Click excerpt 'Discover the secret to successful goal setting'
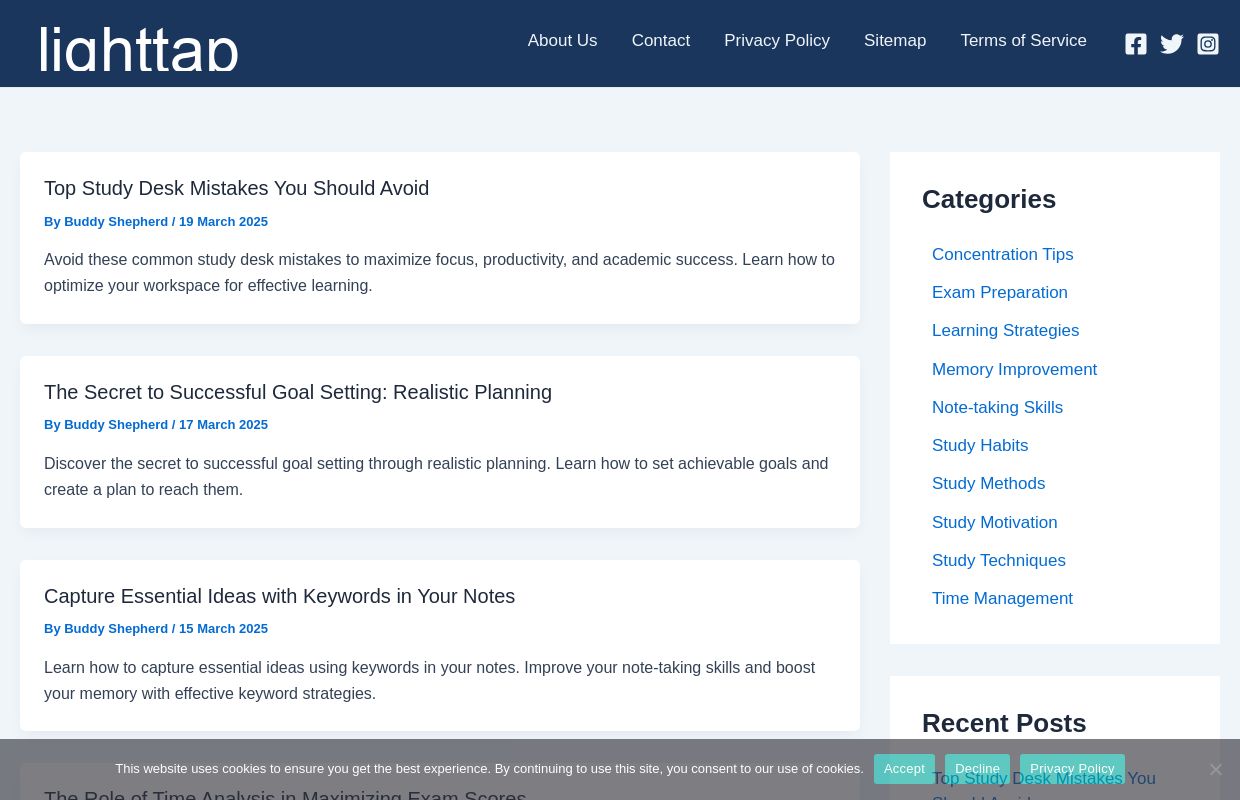Image resolution: width=1240 pixels, height=800 pixels. pos(436,477)
